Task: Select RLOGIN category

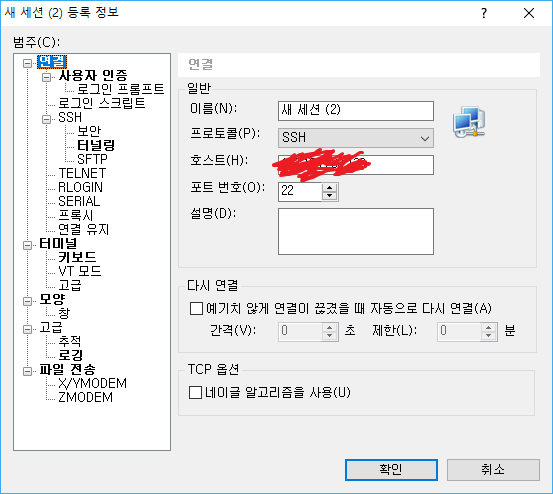Action: pyautogui.click(x=80, y=188)
